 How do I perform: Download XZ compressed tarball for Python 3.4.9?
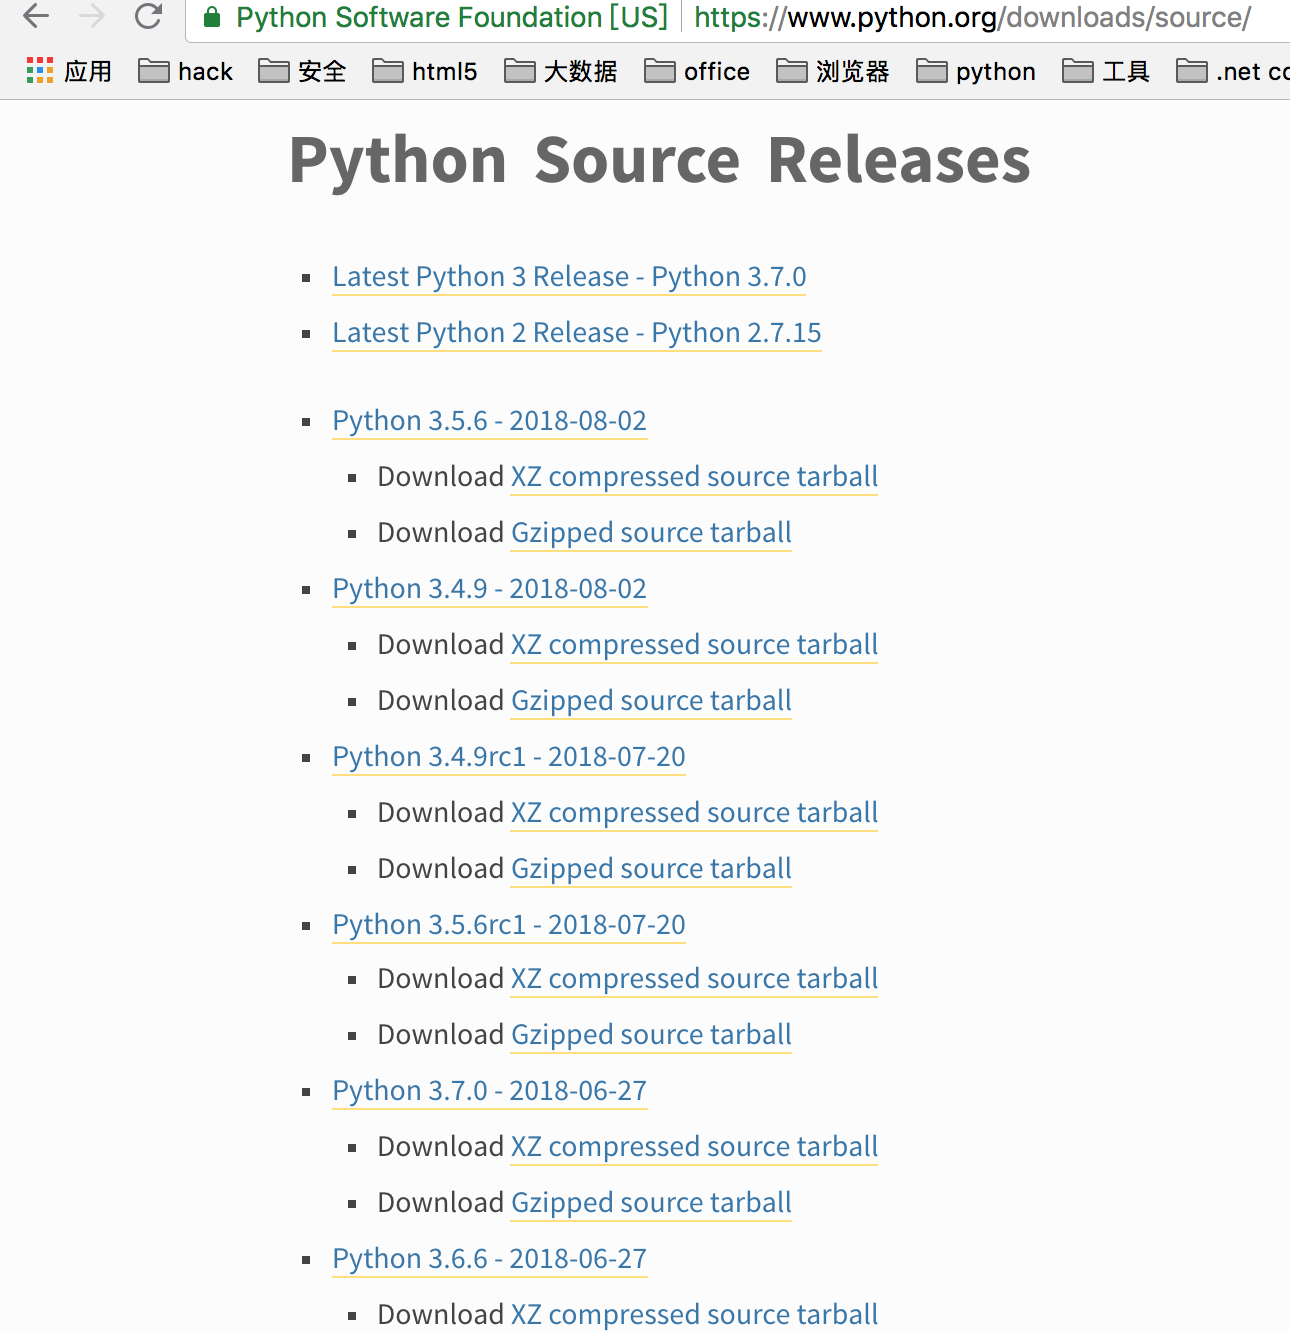coord(694,644)
